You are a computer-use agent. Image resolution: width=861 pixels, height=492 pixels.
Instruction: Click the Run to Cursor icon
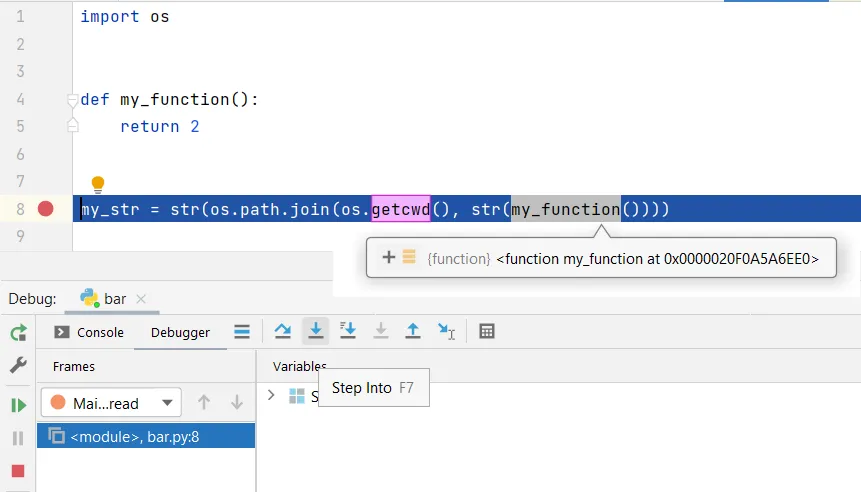(x=446, y=331)
